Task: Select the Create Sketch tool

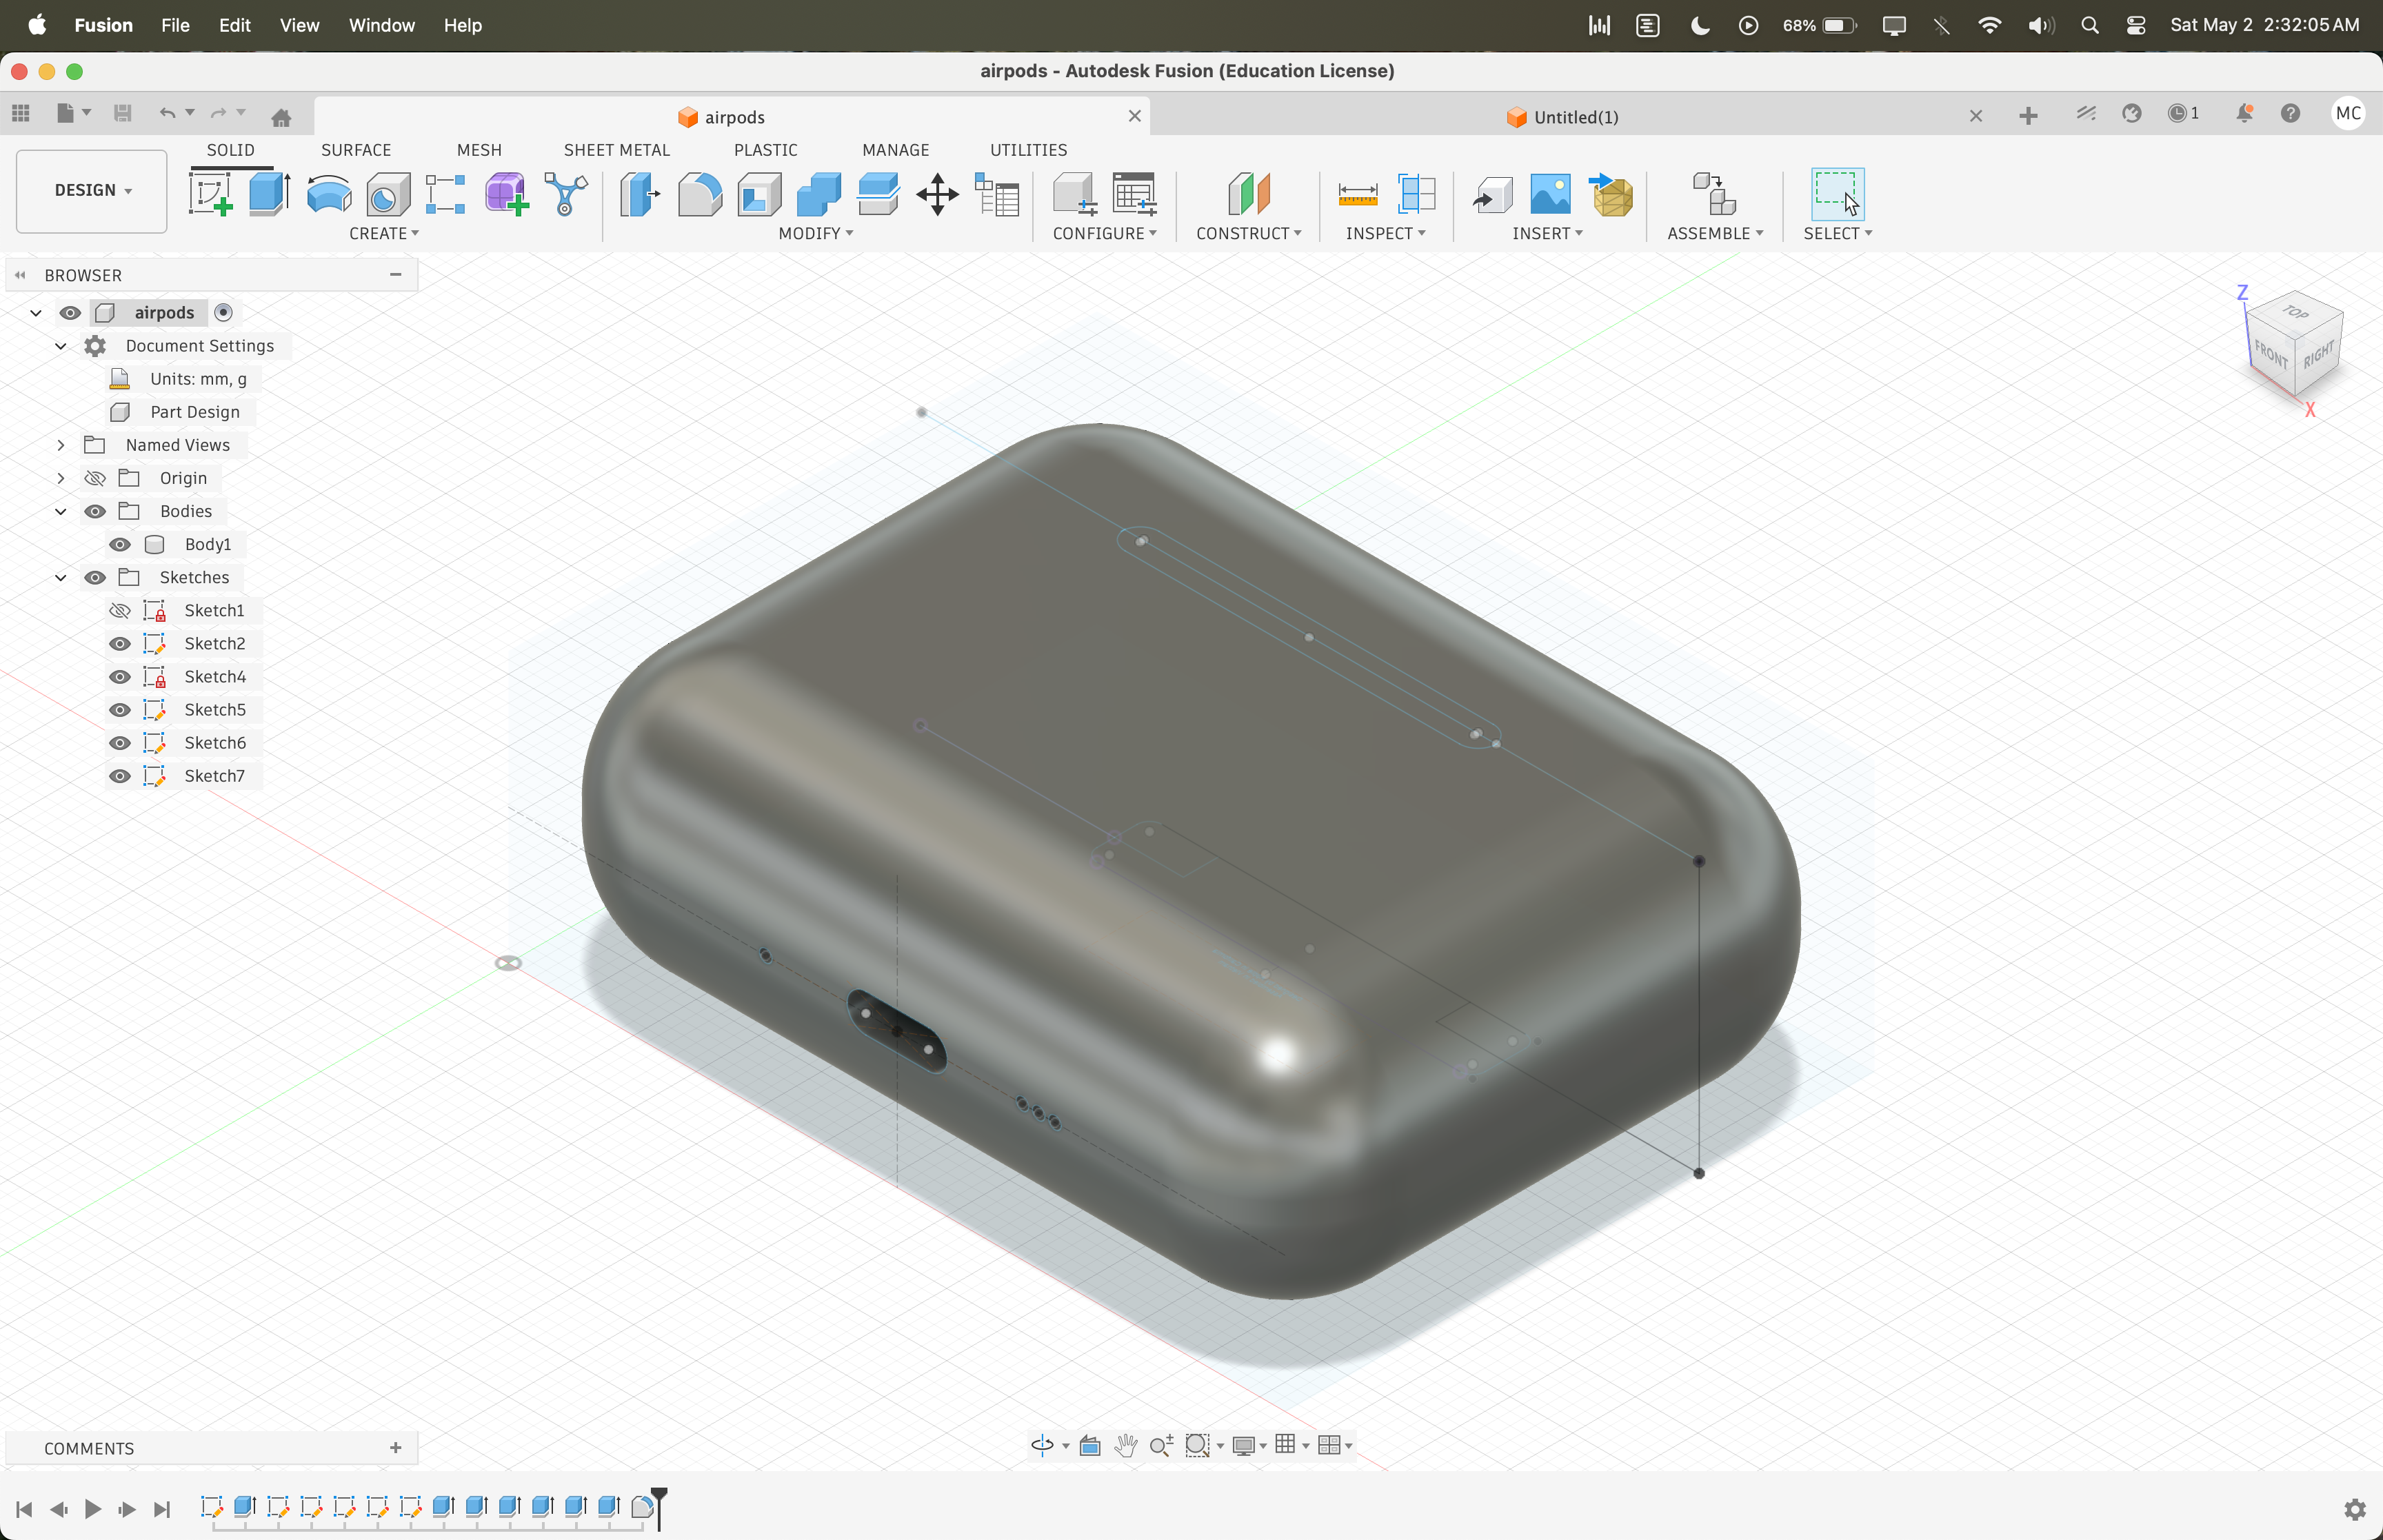Action: pyautogui.click(x=211, y=194)
